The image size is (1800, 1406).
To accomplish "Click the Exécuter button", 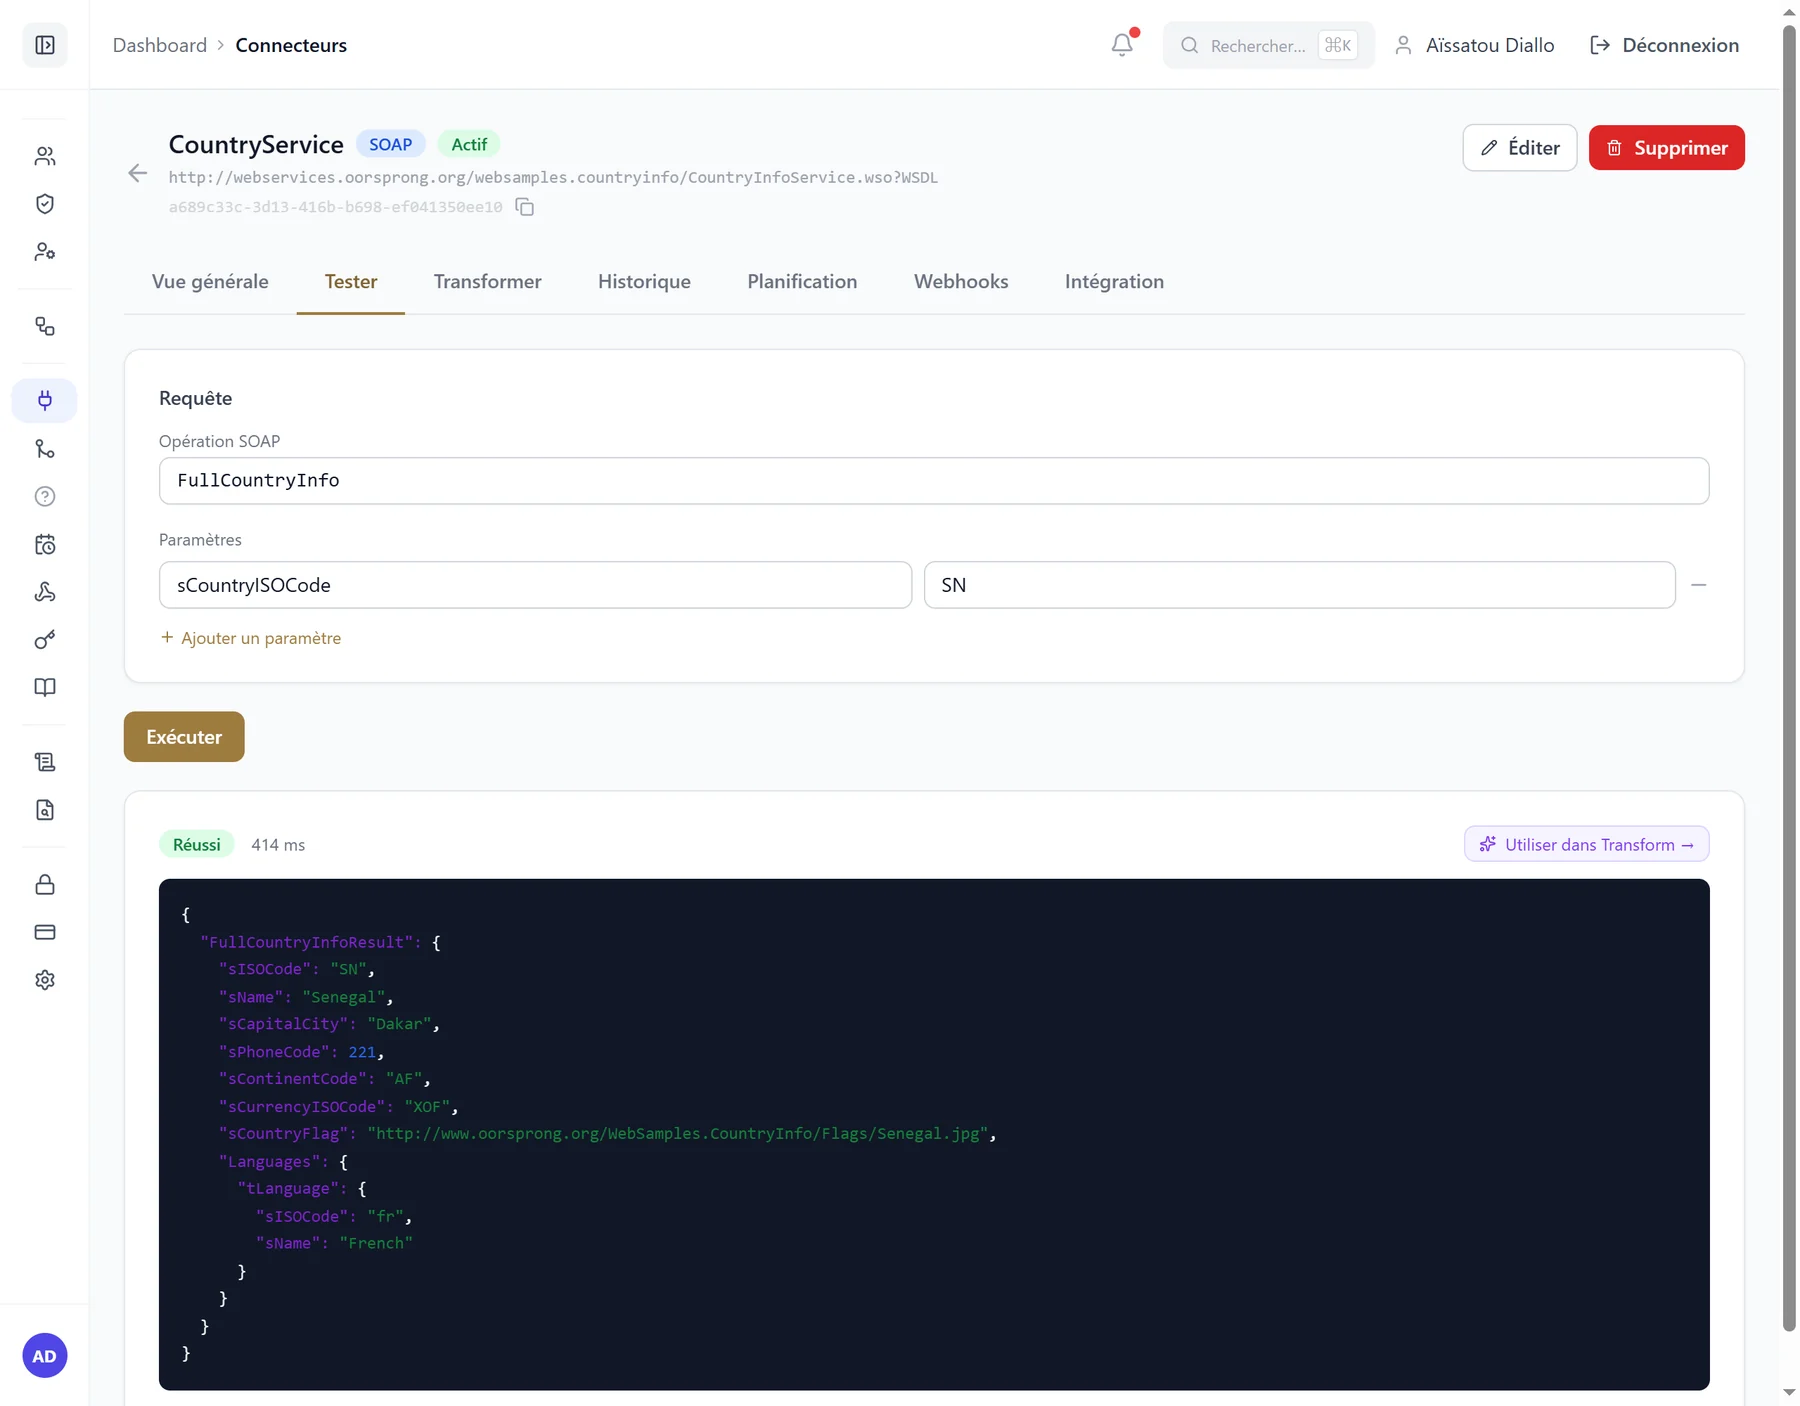I will [184, 737].
